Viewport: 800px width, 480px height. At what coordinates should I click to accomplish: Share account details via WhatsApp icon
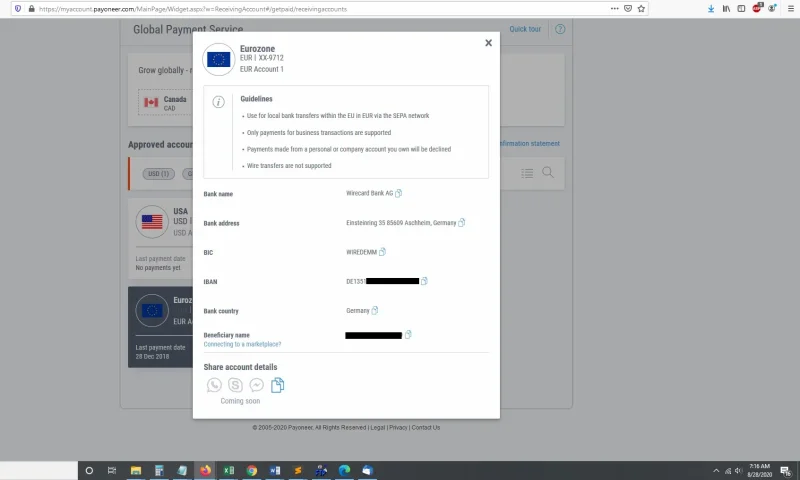pyautogui.click(x=214, y=385)
